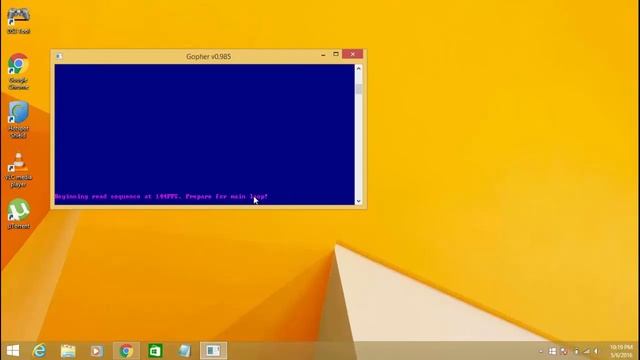
Task: Open the taskbar clock and date
Action: coord(621,351)
